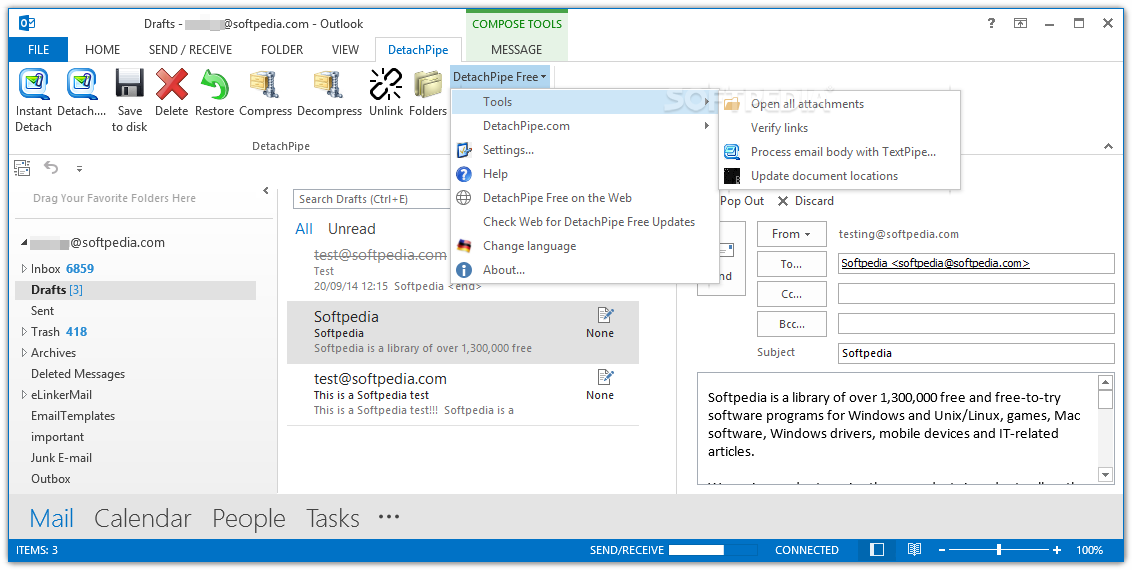Click the Save to disk floppy icon
Image resolution: width=1132 pixels, height=570 pixels.
coord(129,84)
